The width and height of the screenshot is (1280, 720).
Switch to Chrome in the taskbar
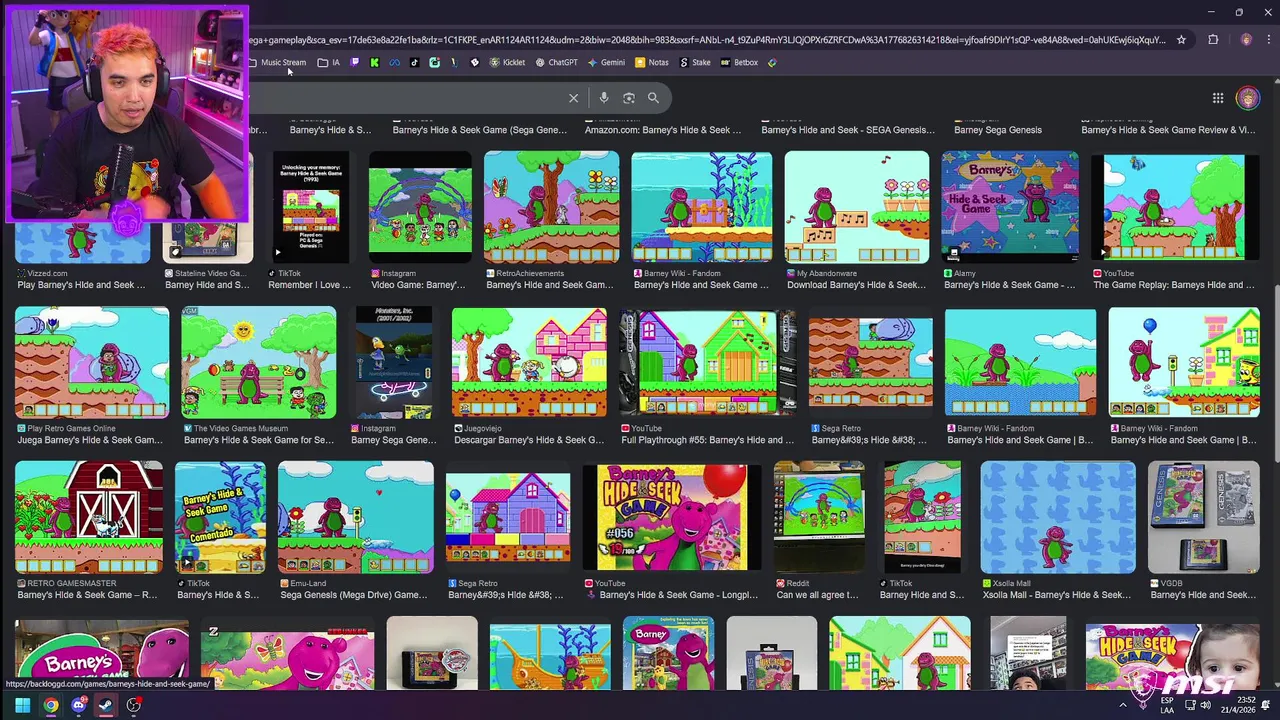(x=50, y=705)
